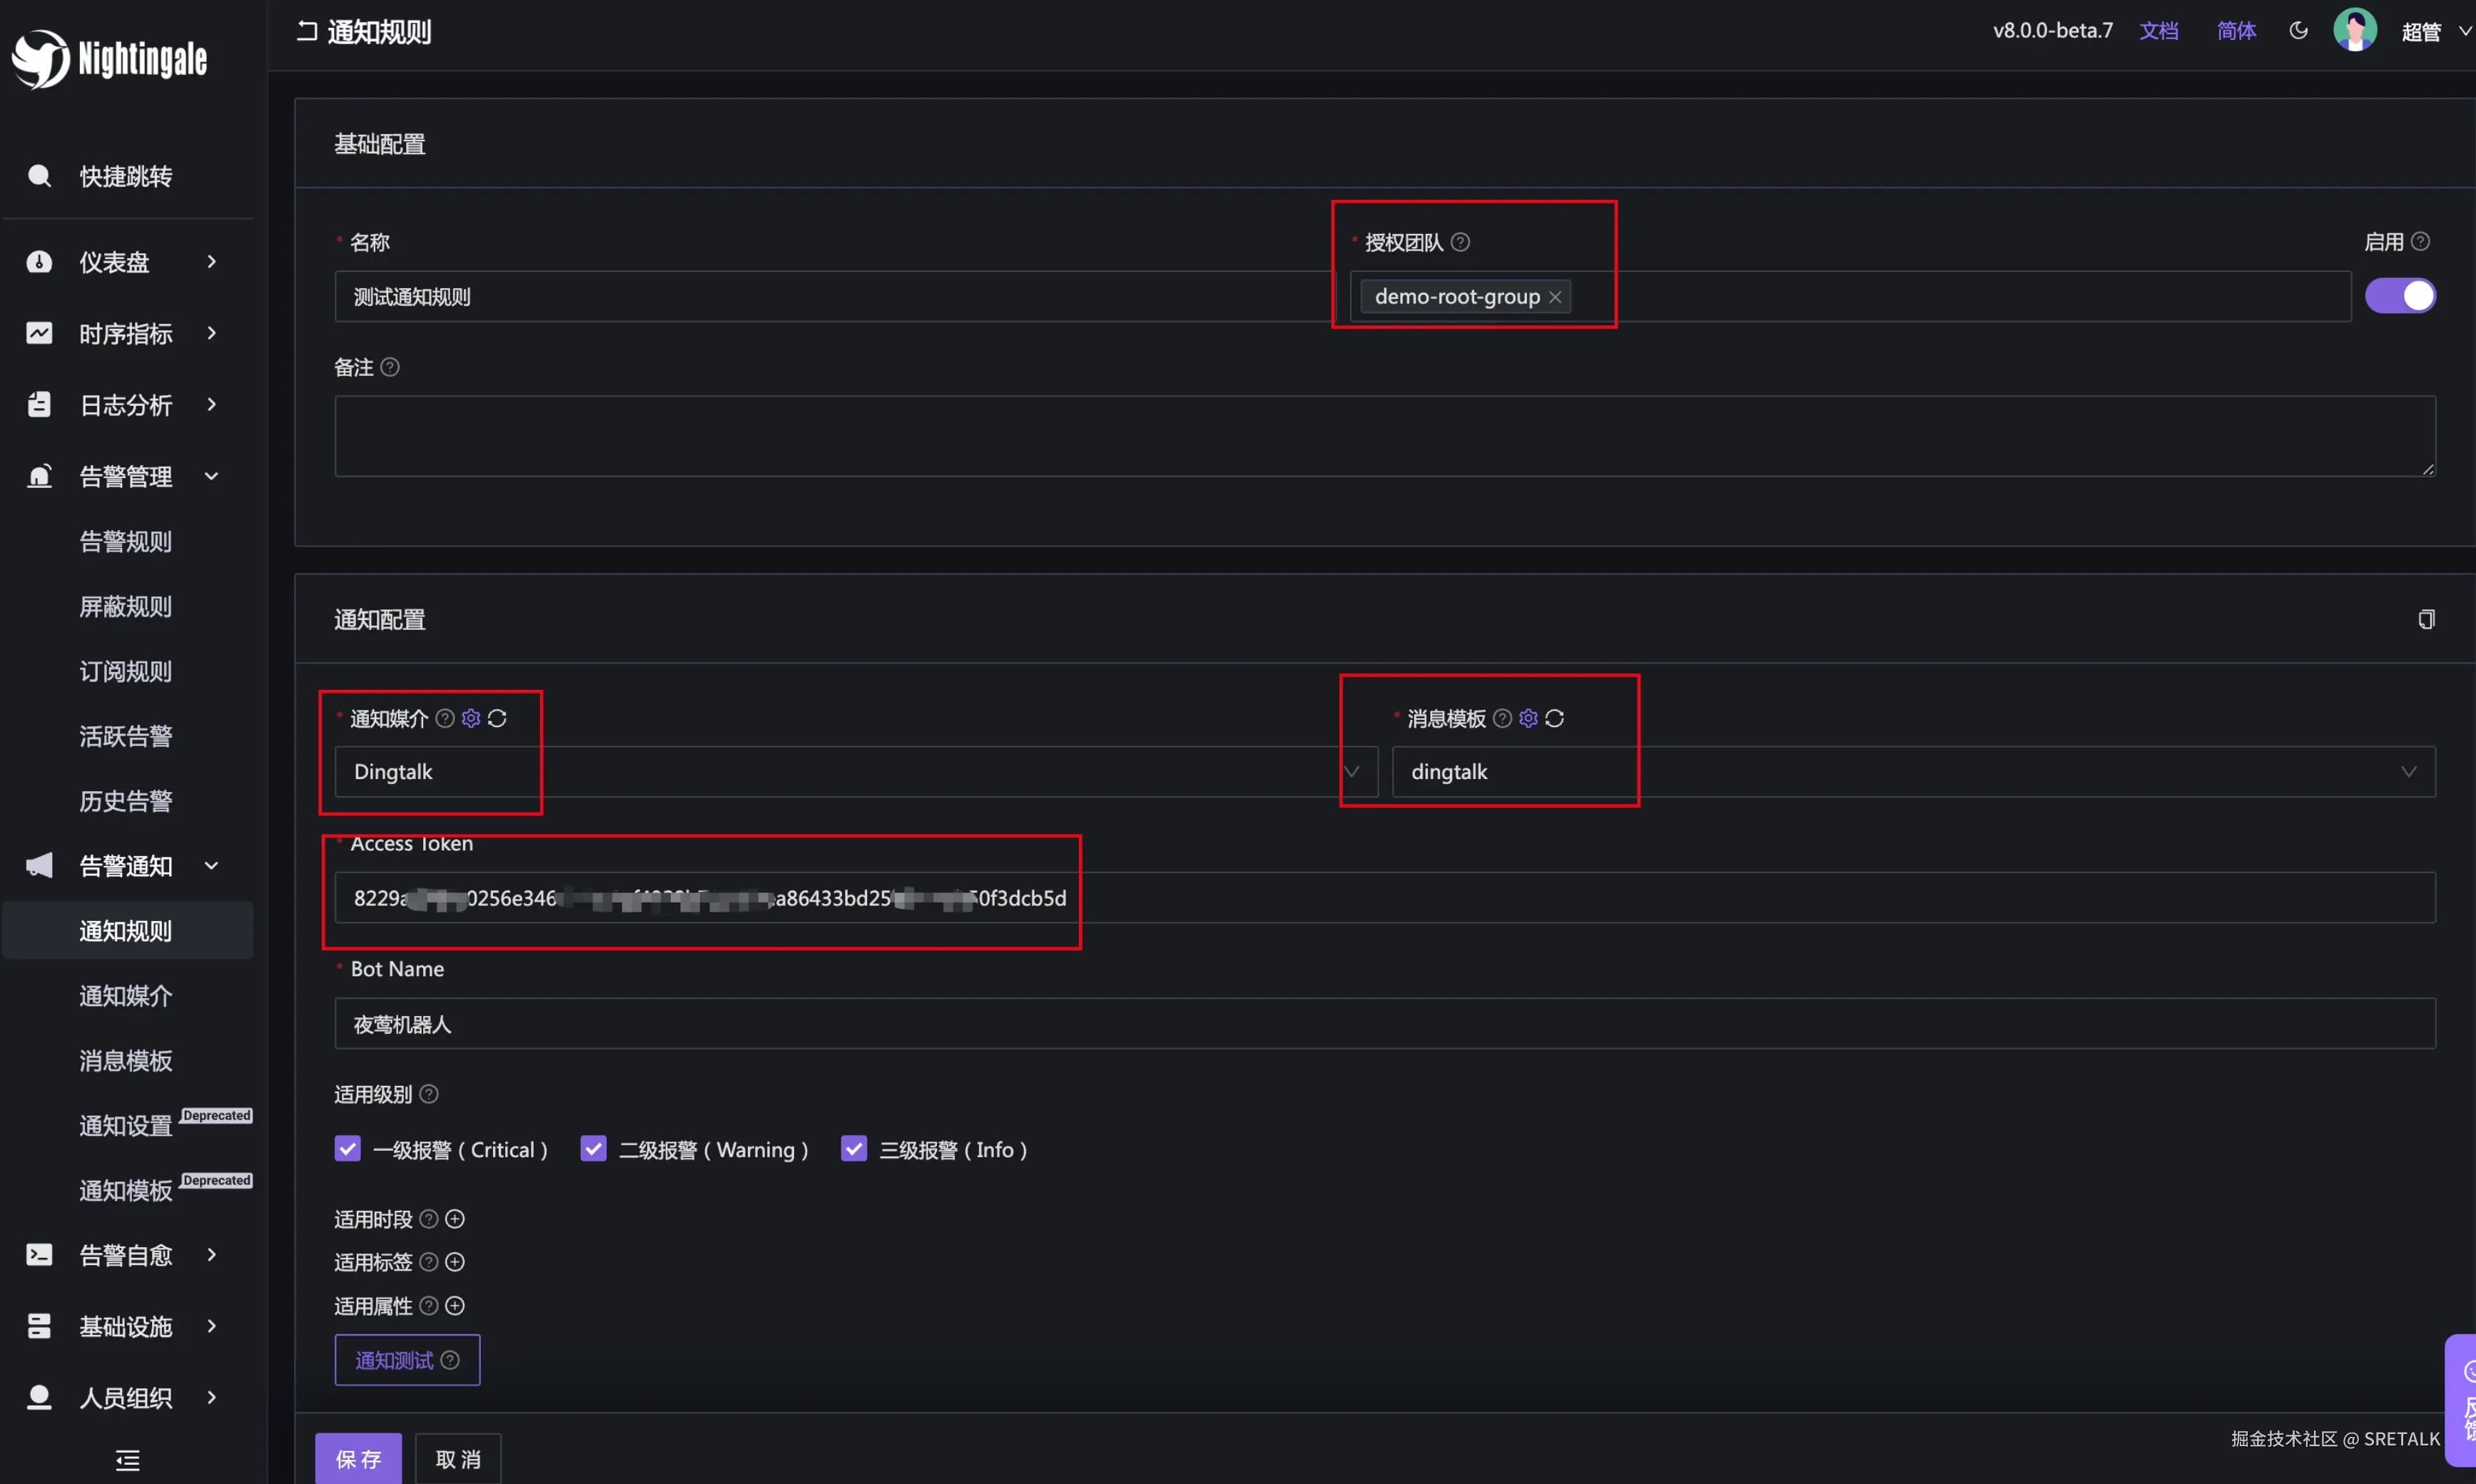Collapse the sidebar menu icon
This screenshot has height=1484, width=2476.
[x=128, y=1460]
